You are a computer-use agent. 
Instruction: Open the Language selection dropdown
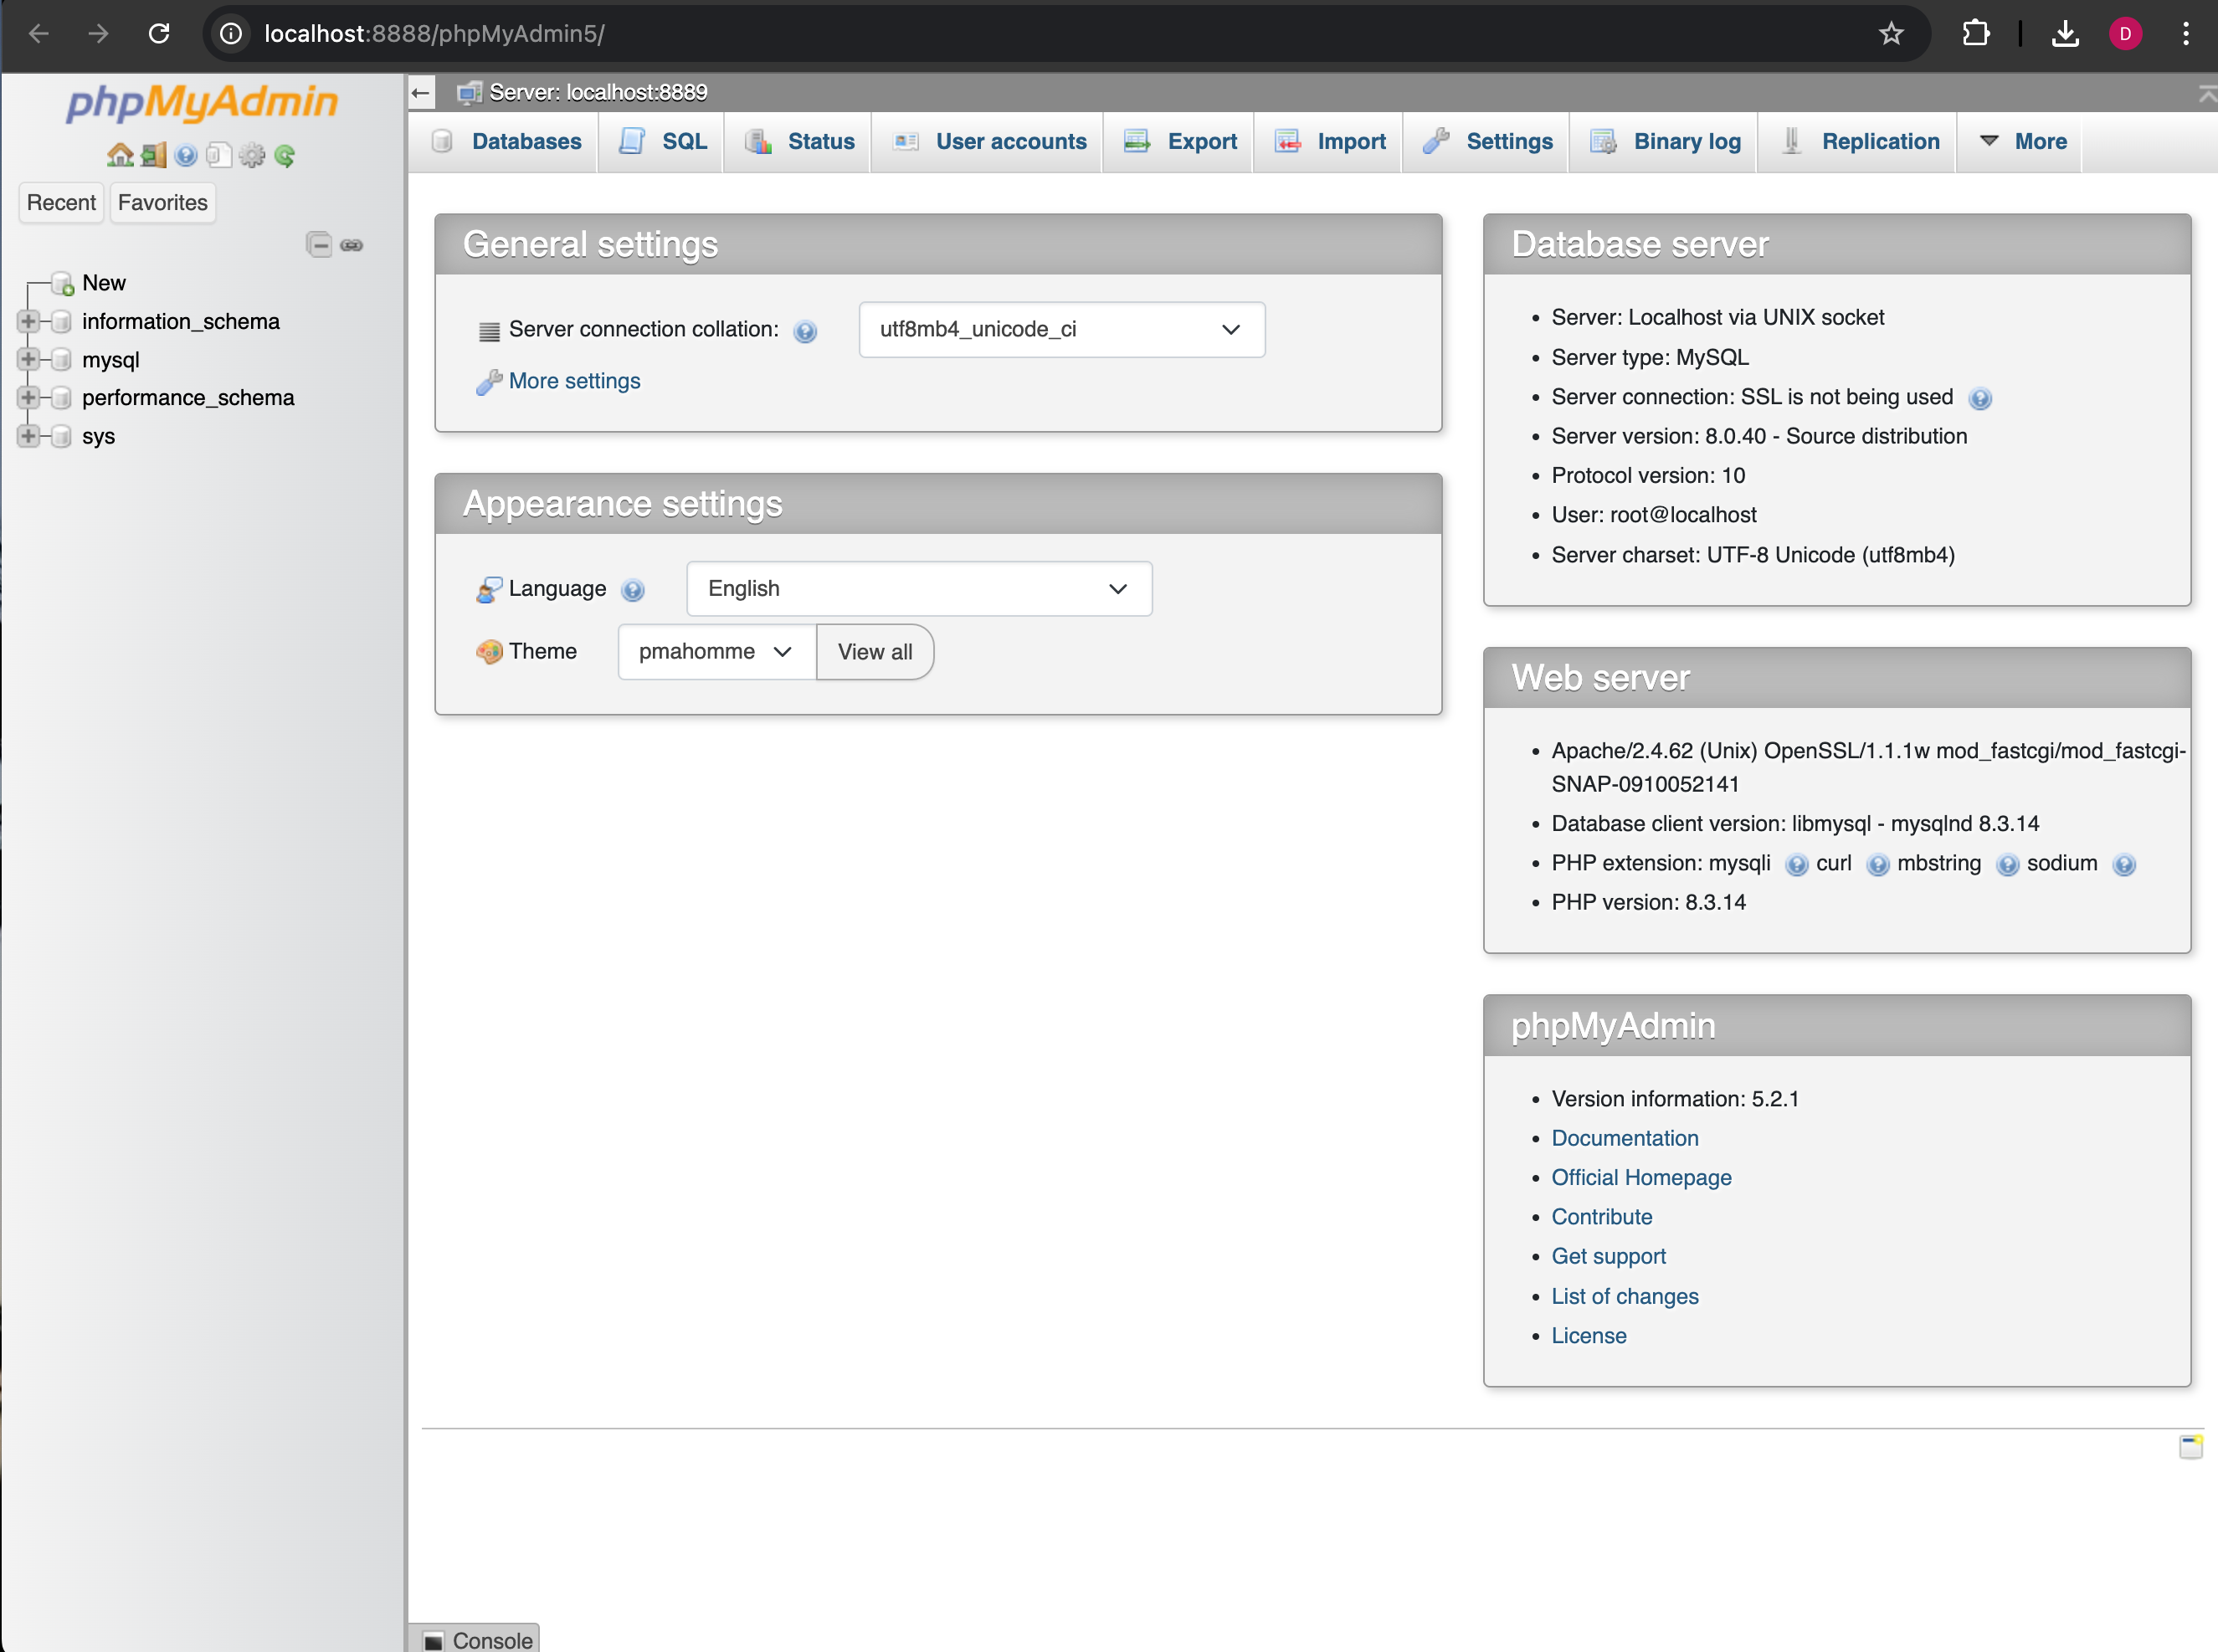(918, 588)
